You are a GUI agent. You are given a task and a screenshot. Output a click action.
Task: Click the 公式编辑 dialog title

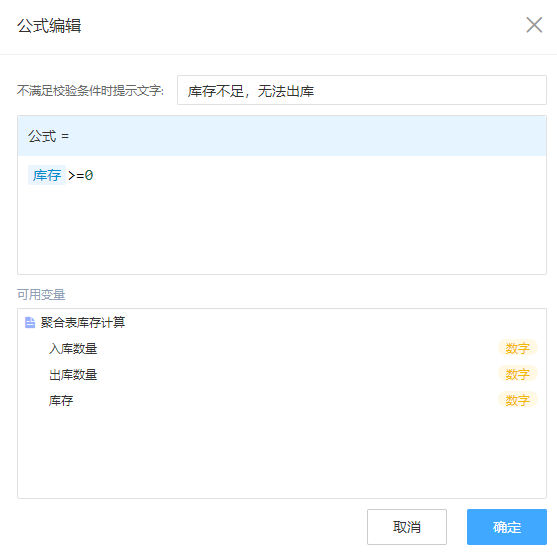pyautogui.click(x=49, y=26)
